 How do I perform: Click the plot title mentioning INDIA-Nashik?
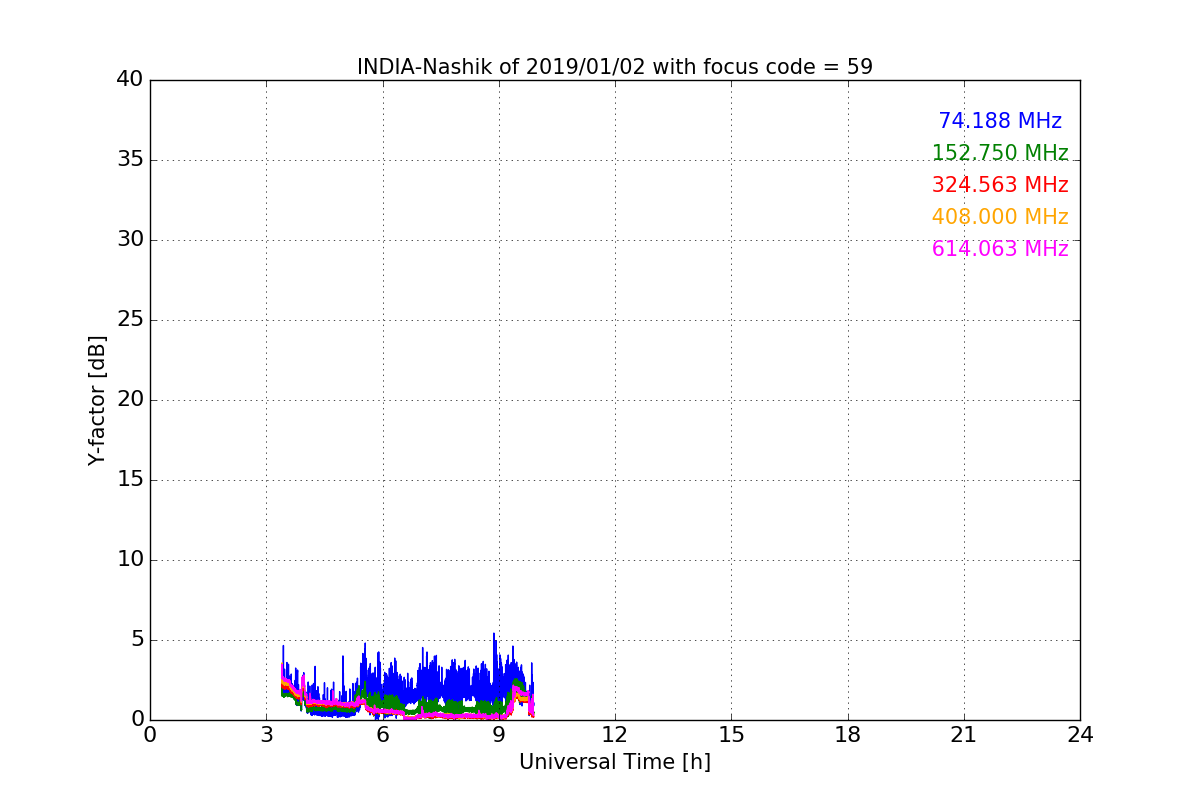click(615, 67)
